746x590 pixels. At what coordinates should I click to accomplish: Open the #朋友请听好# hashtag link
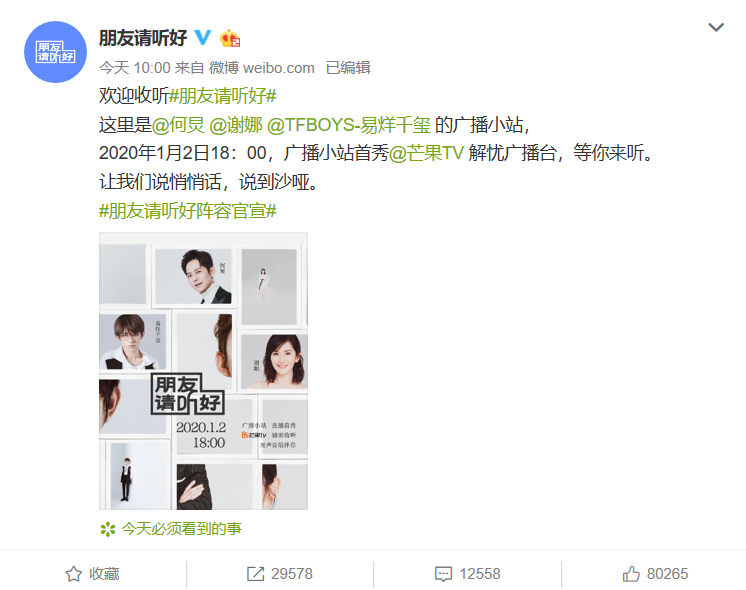click(223, 96)
